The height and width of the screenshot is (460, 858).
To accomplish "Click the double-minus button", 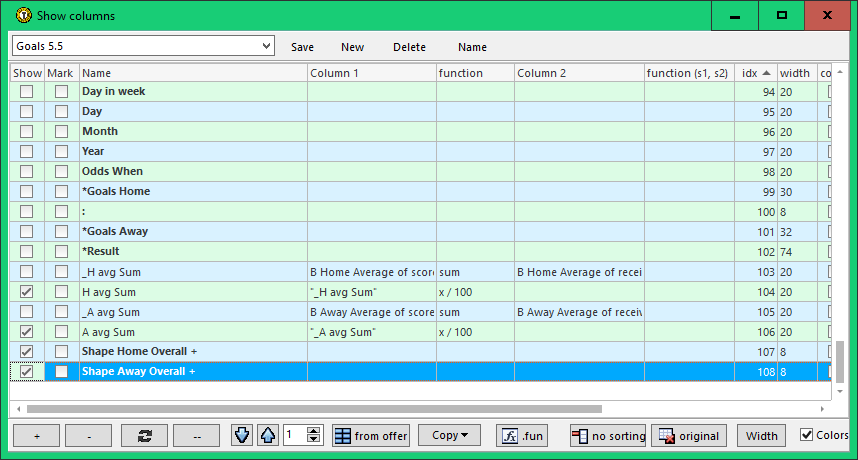I will 196,436.
